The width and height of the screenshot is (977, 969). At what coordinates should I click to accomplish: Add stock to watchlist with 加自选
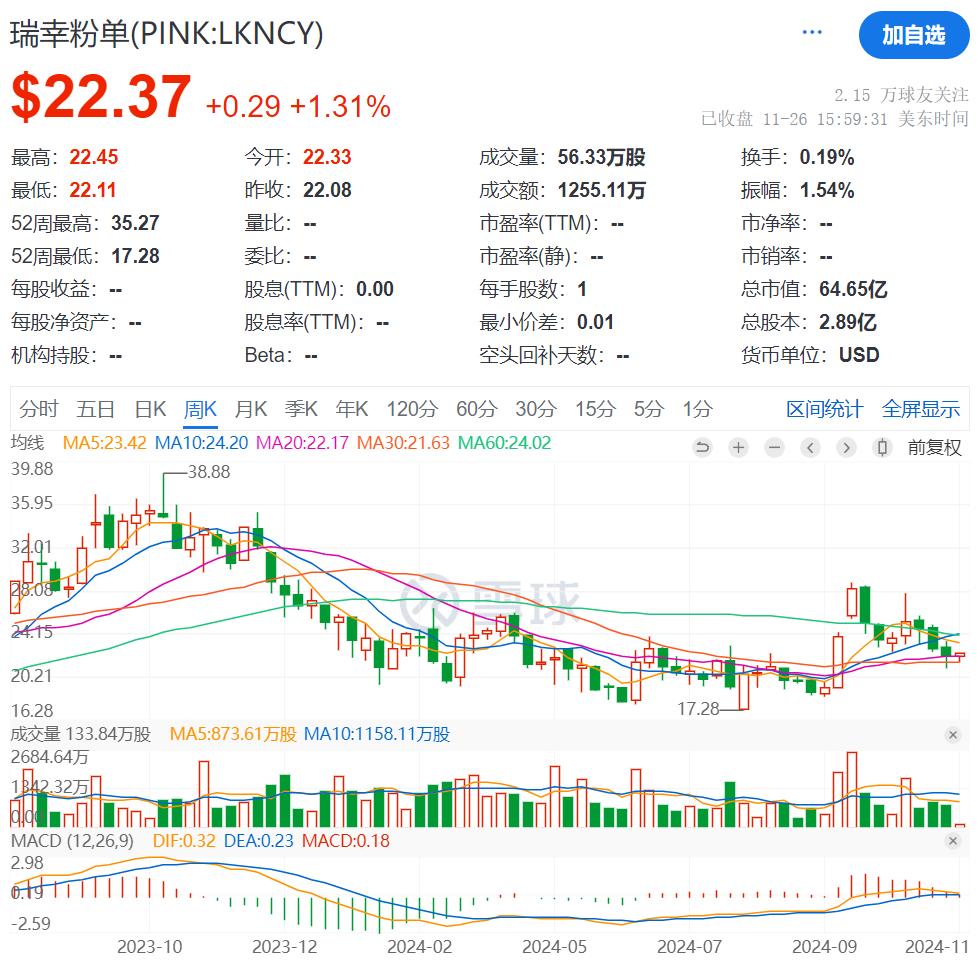tap(912, 35)
